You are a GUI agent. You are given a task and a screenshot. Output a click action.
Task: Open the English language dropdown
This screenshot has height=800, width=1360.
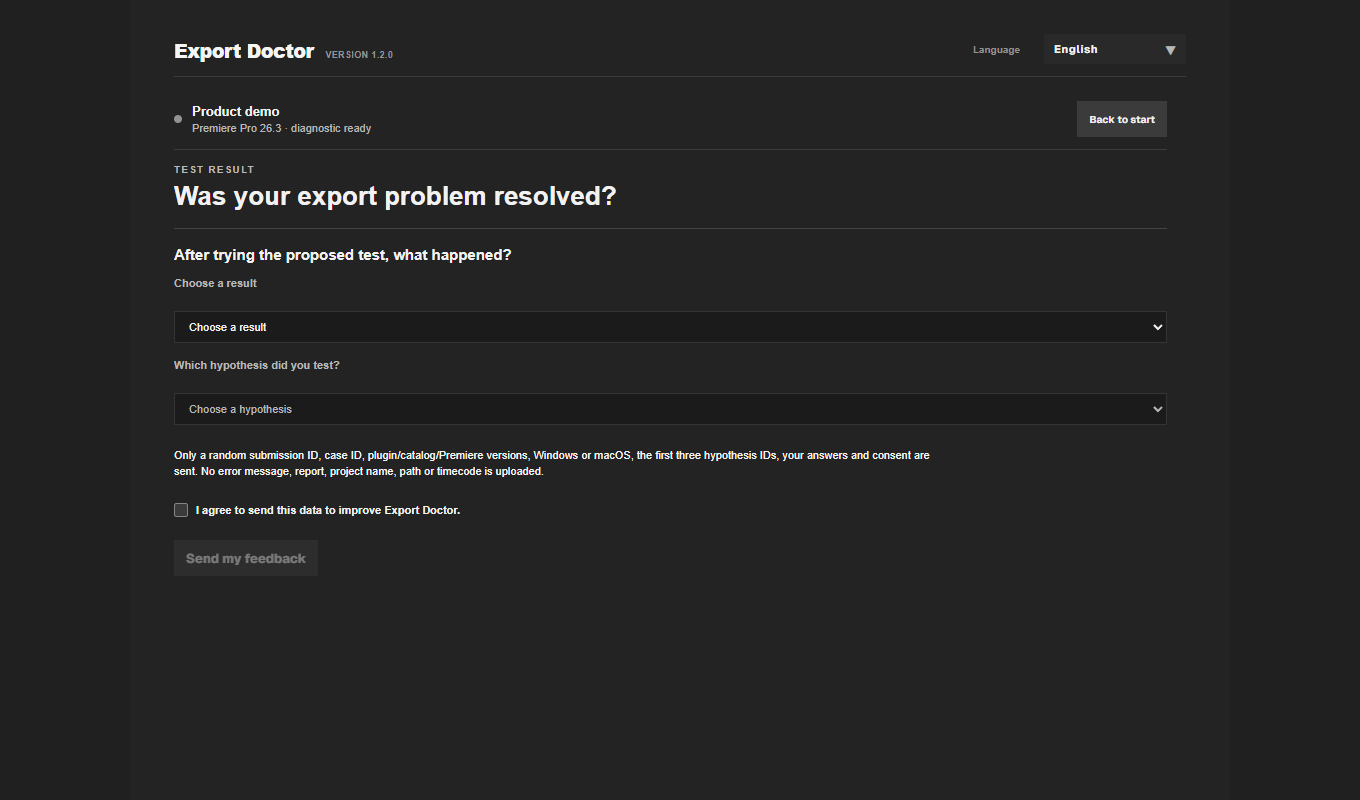click(1114, 49)
